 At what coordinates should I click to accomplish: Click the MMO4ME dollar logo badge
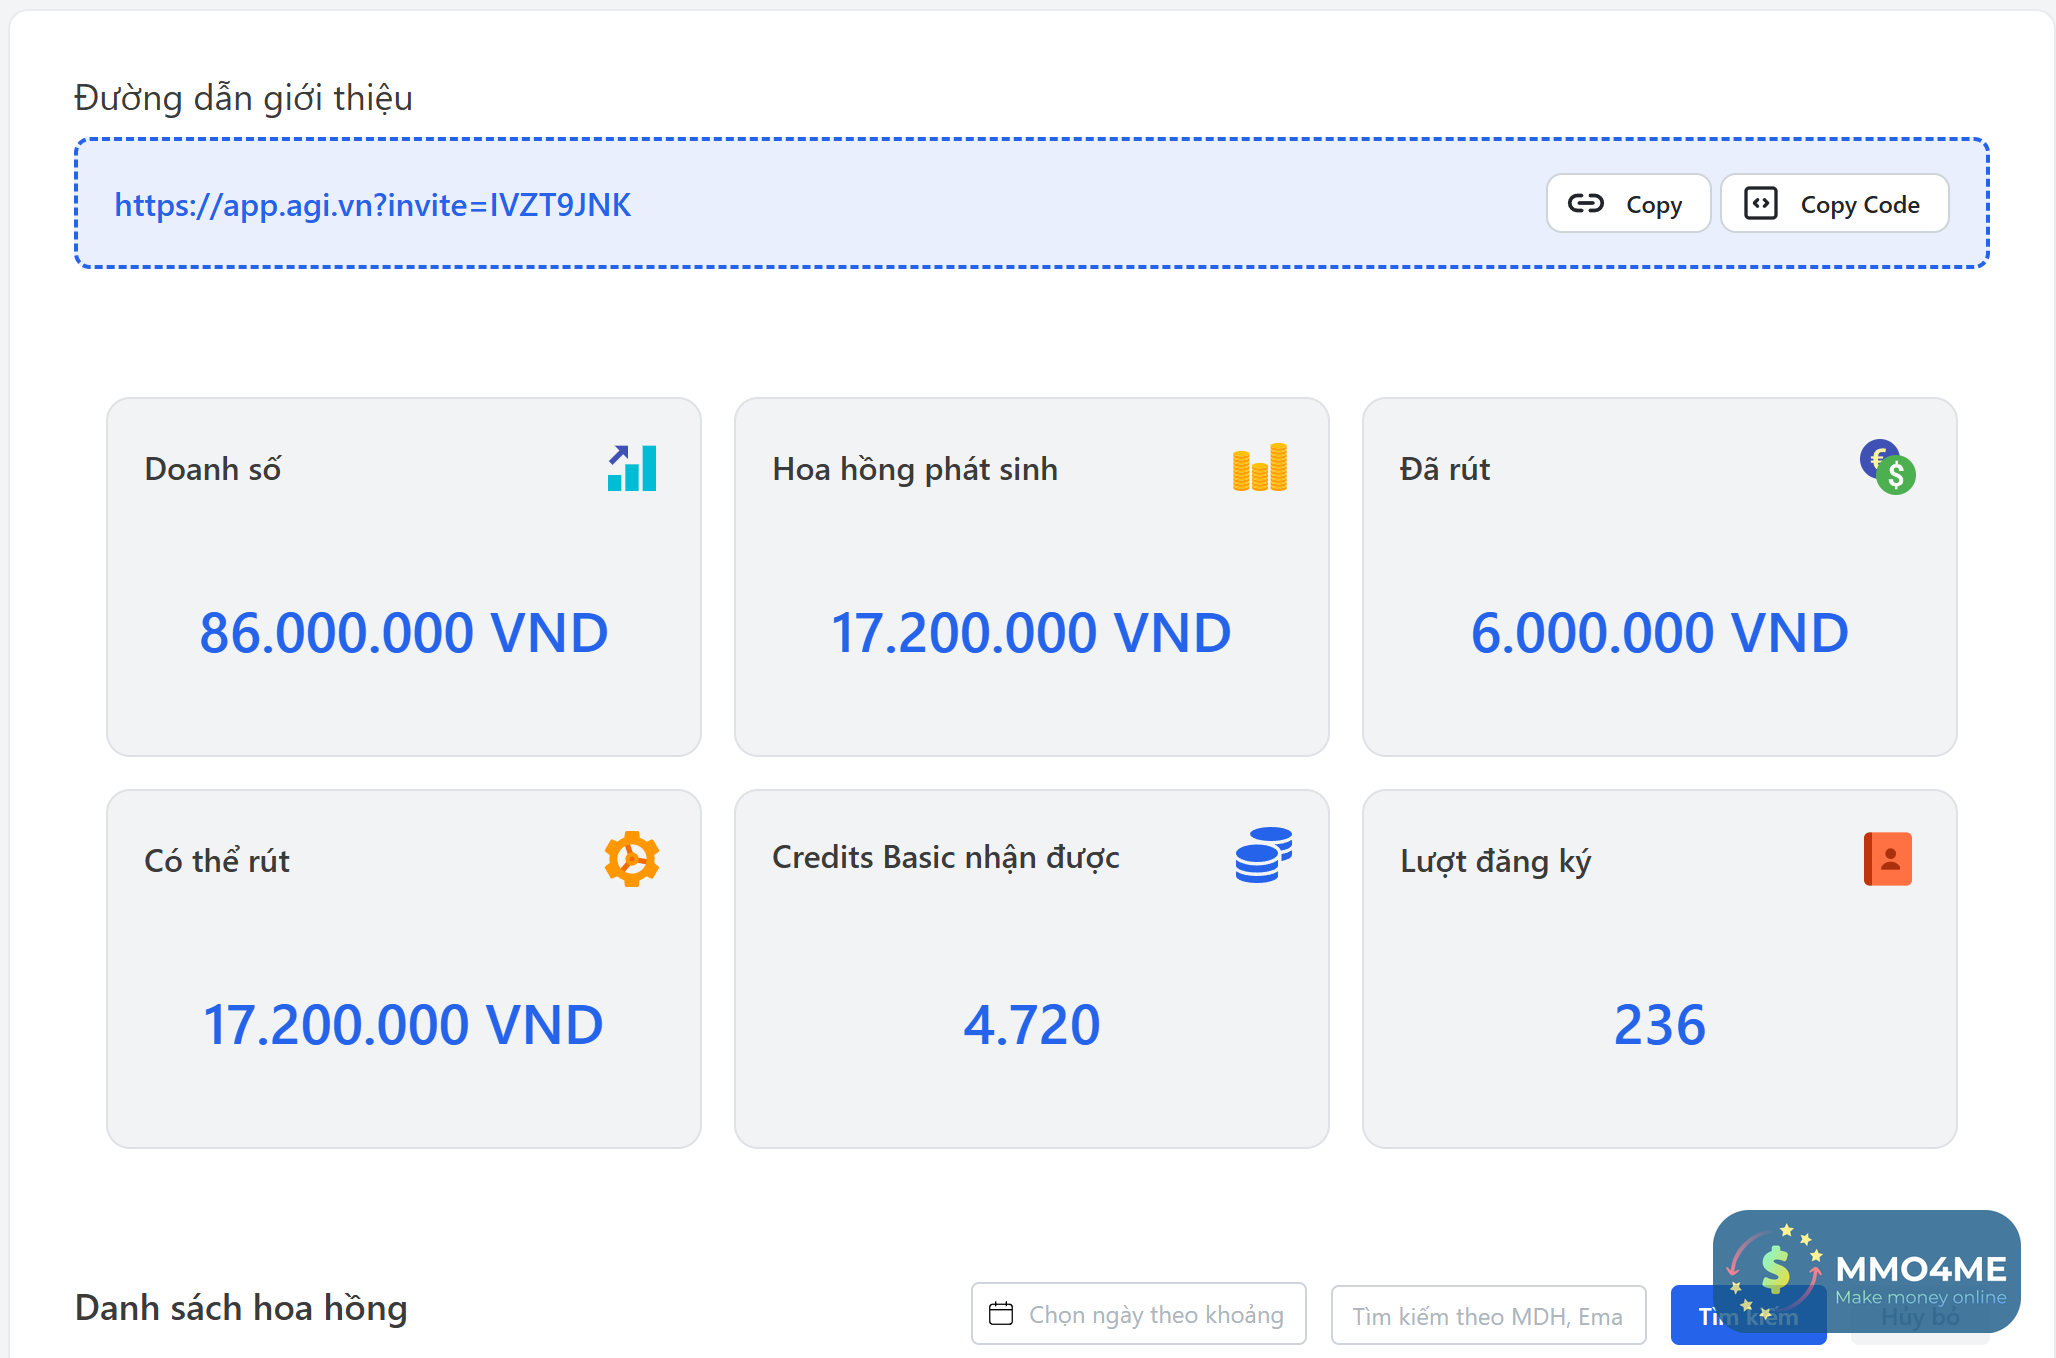[x=1774, y=1270]
